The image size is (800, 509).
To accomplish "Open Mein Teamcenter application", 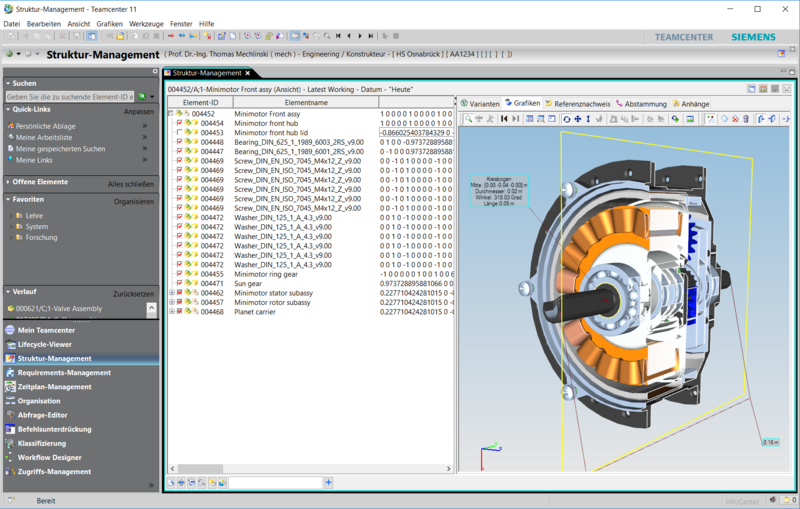I will 46,330.
